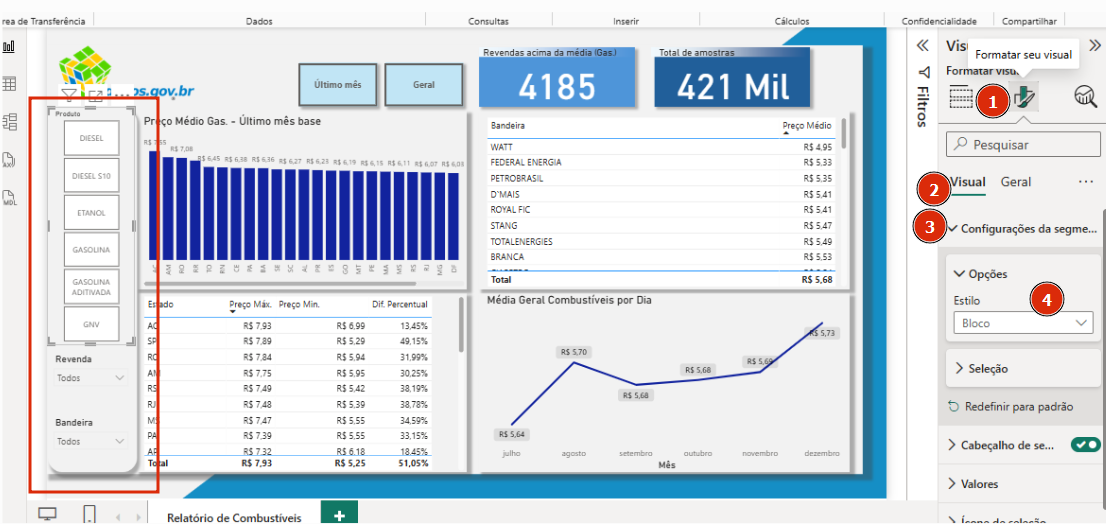
Task: Click Total de amostras card 421 Mil
Action: pyautogui.click(x=733, y=78)
